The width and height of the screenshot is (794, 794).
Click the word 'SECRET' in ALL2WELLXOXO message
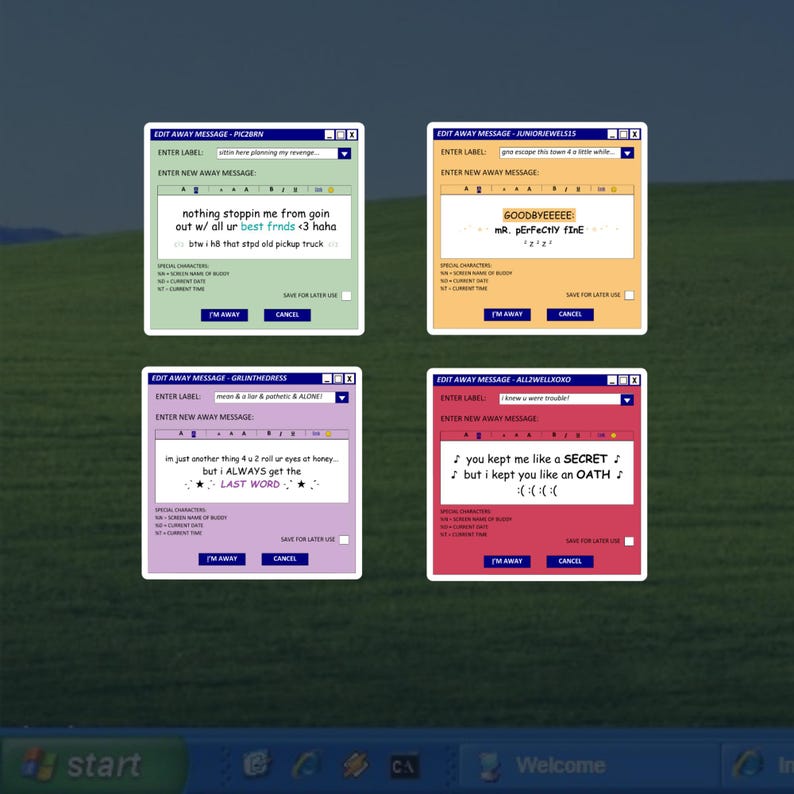tap(585, 459)
